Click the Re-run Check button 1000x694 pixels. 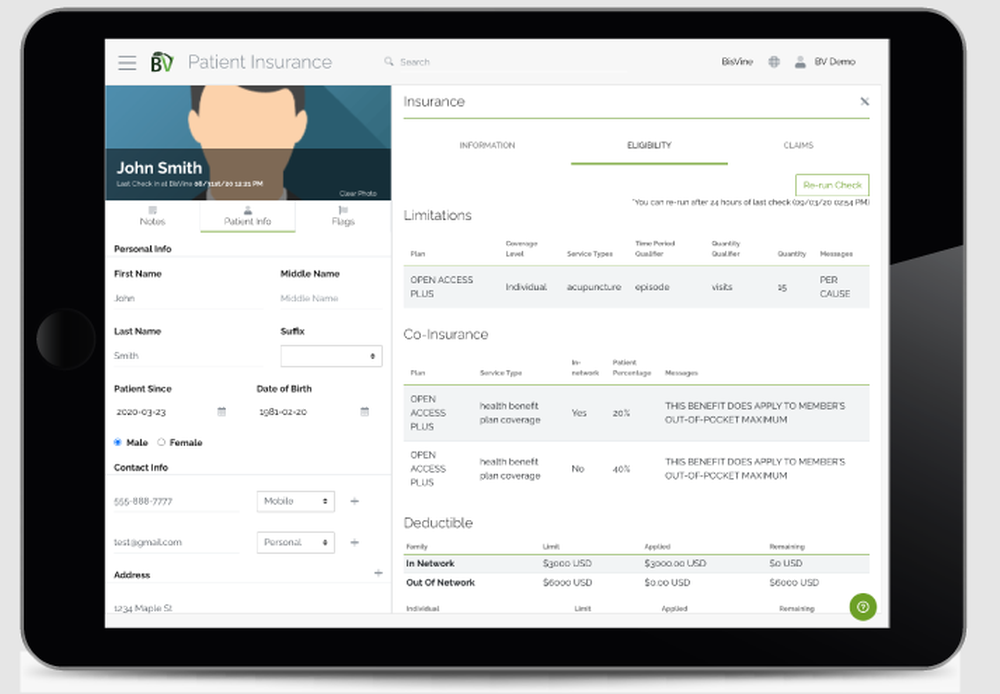[832, 185]
